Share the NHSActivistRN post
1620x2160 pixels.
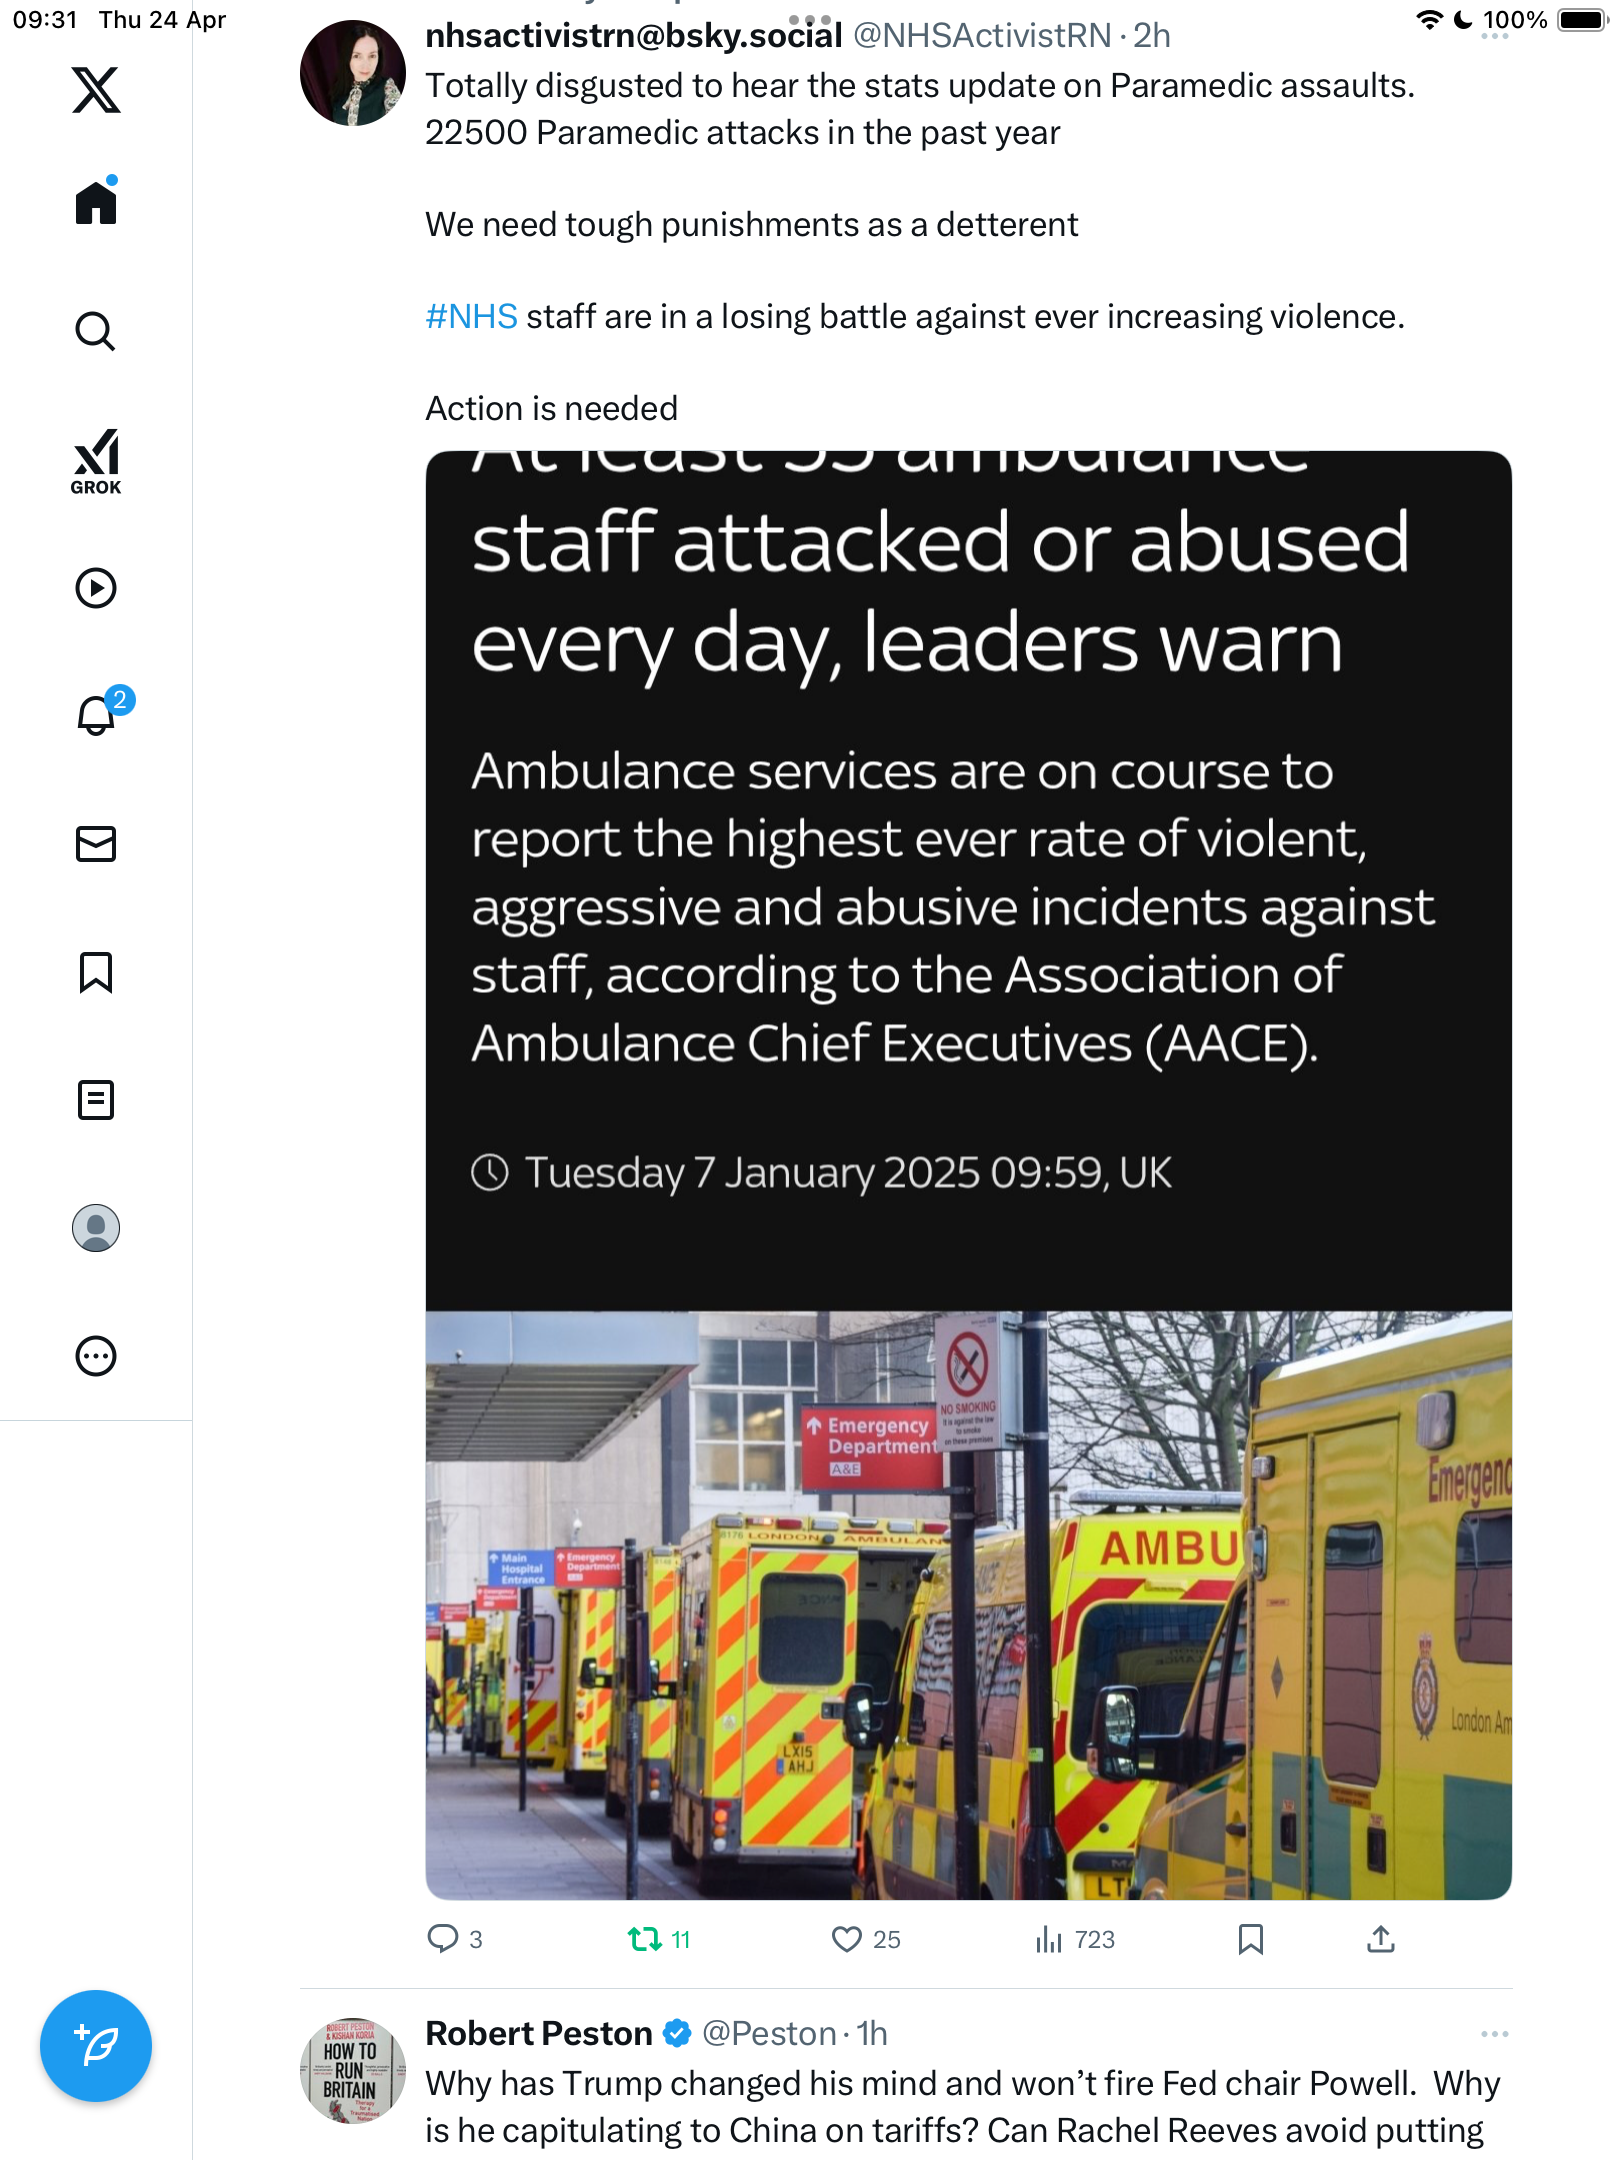click(x=1381, y=1939)
